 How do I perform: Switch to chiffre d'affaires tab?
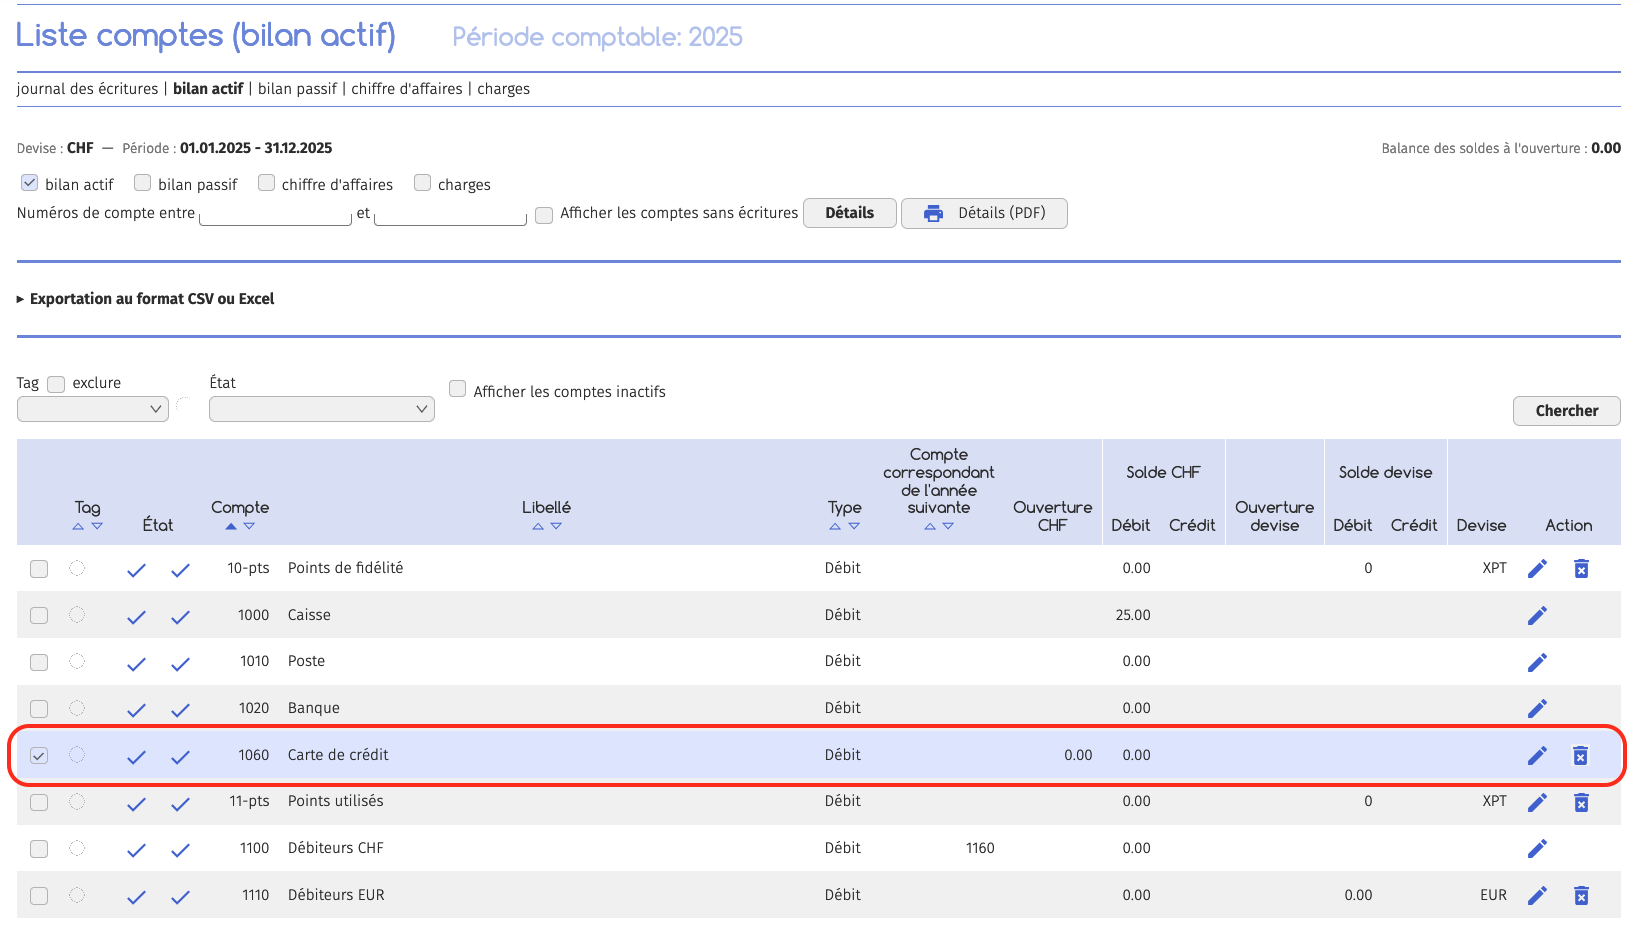406,89
